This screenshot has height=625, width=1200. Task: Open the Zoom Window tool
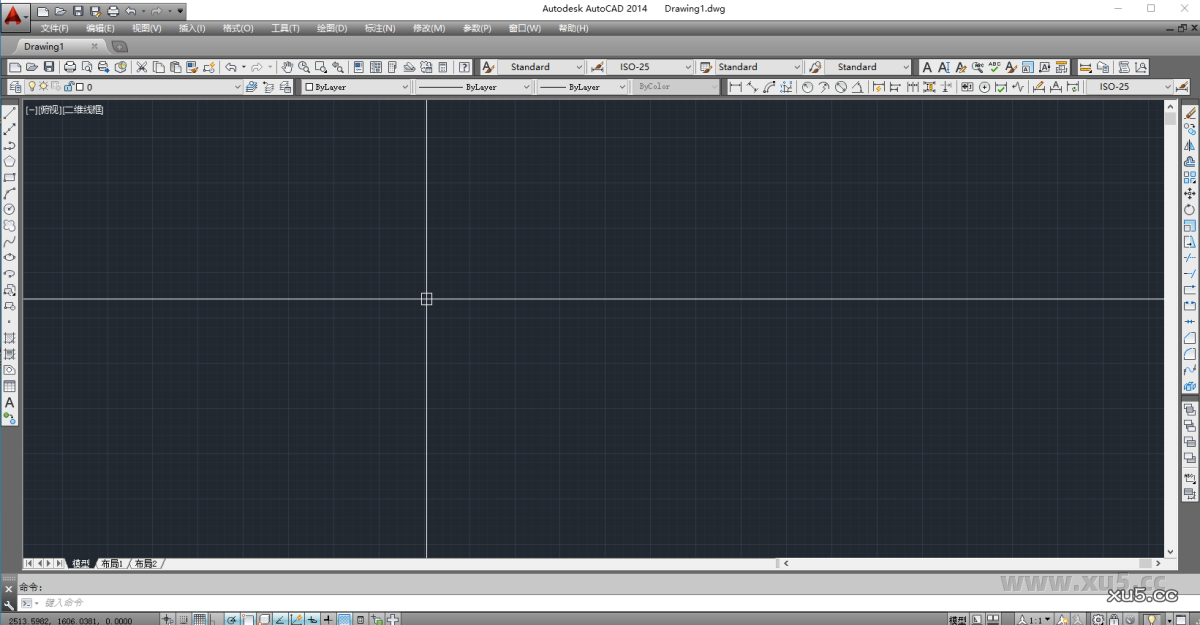tap(319, 66)
